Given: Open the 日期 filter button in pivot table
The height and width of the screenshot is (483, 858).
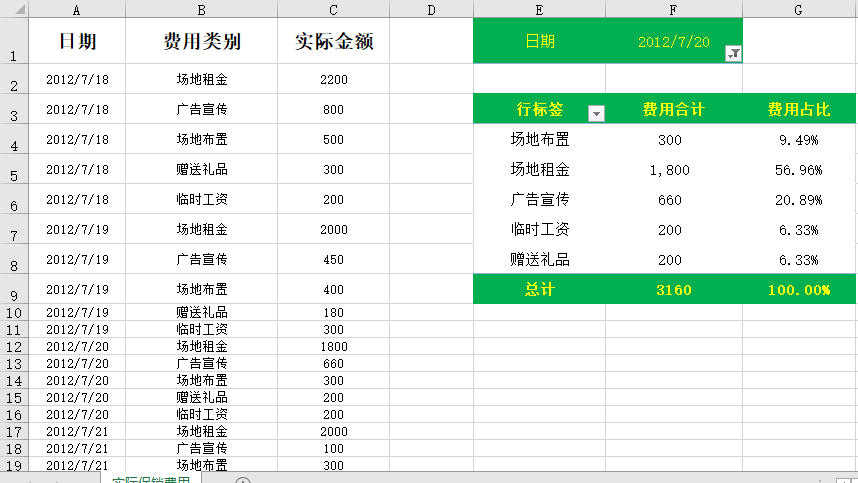Looking at the screenshot, I should (x=732, y=54).
